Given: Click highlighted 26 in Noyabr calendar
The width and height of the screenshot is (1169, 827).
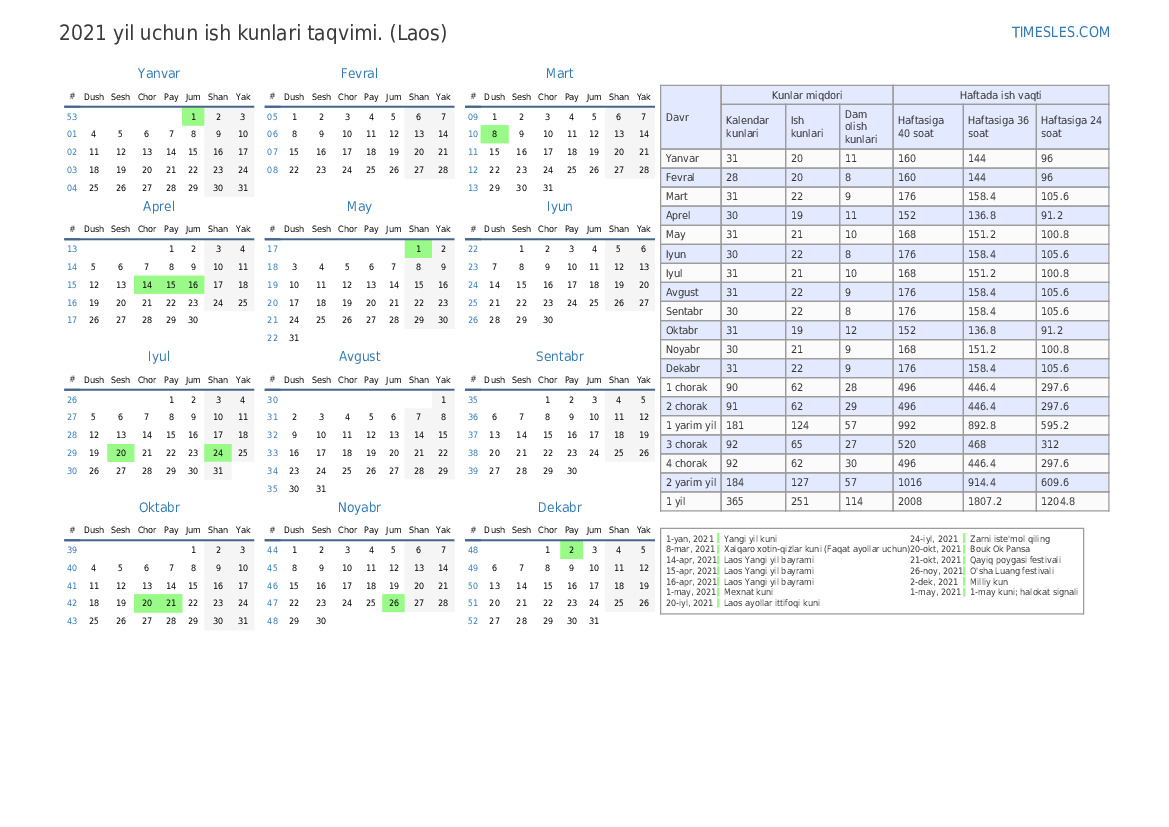Looking at the screenshot, I should click(394, 603).
